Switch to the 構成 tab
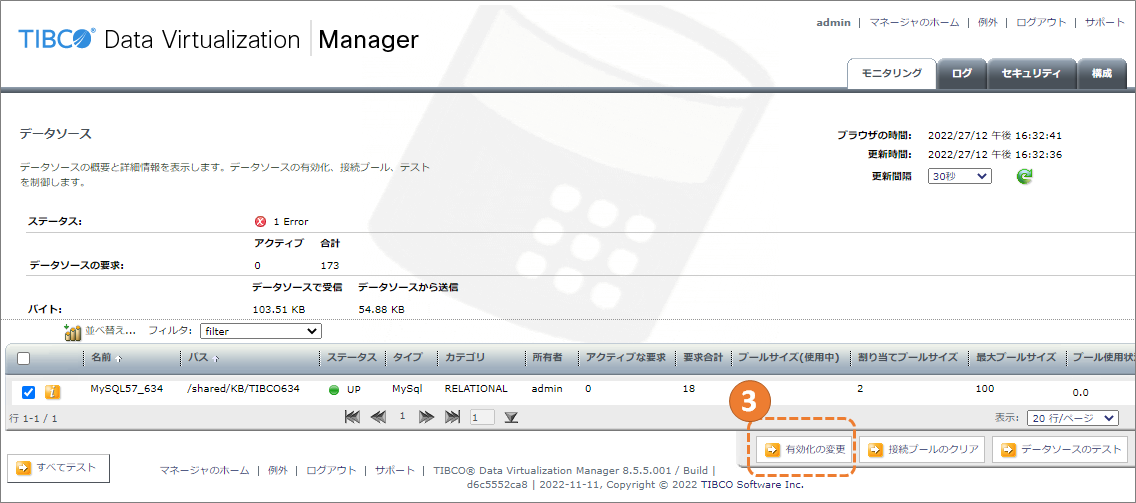This screenshot has height=503, width=1136. pos(1101,73)
